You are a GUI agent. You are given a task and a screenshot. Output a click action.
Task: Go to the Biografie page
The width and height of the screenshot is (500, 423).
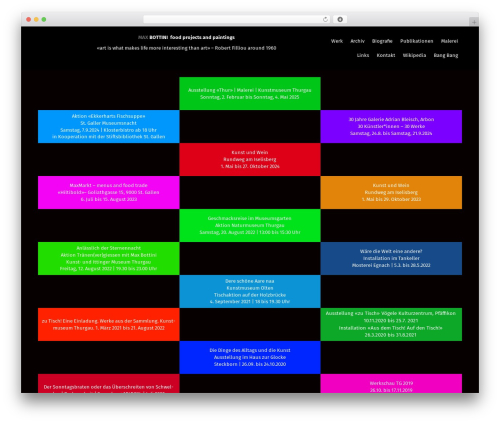coord(382,41)
